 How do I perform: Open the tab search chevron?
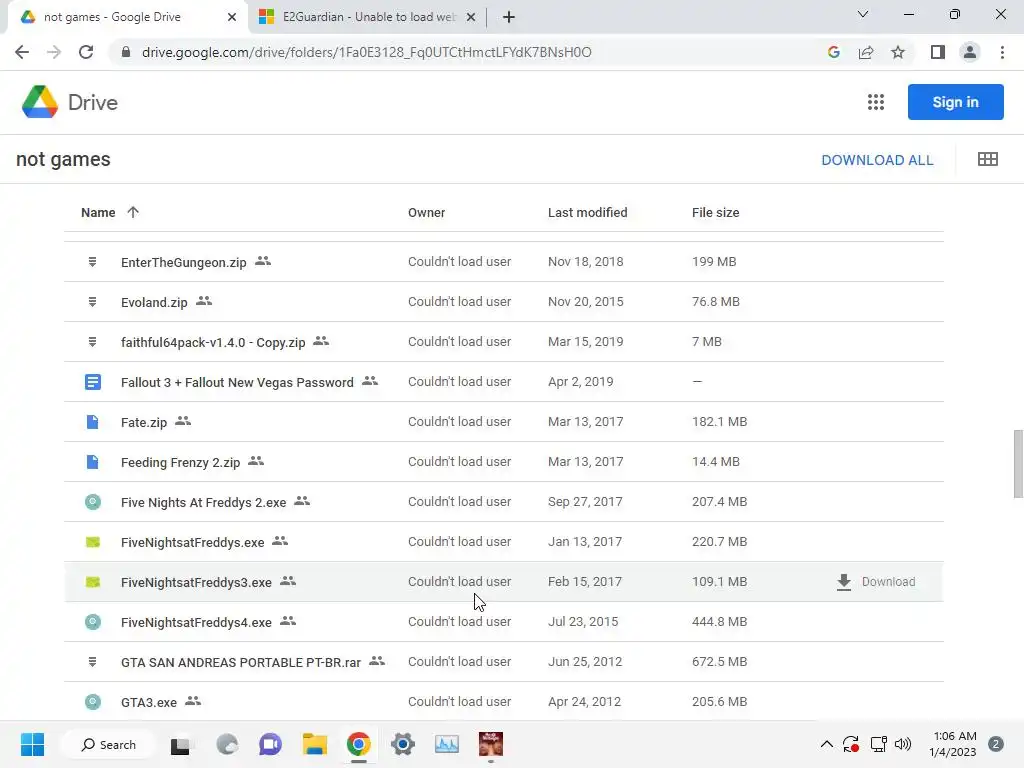click(863, 14)
